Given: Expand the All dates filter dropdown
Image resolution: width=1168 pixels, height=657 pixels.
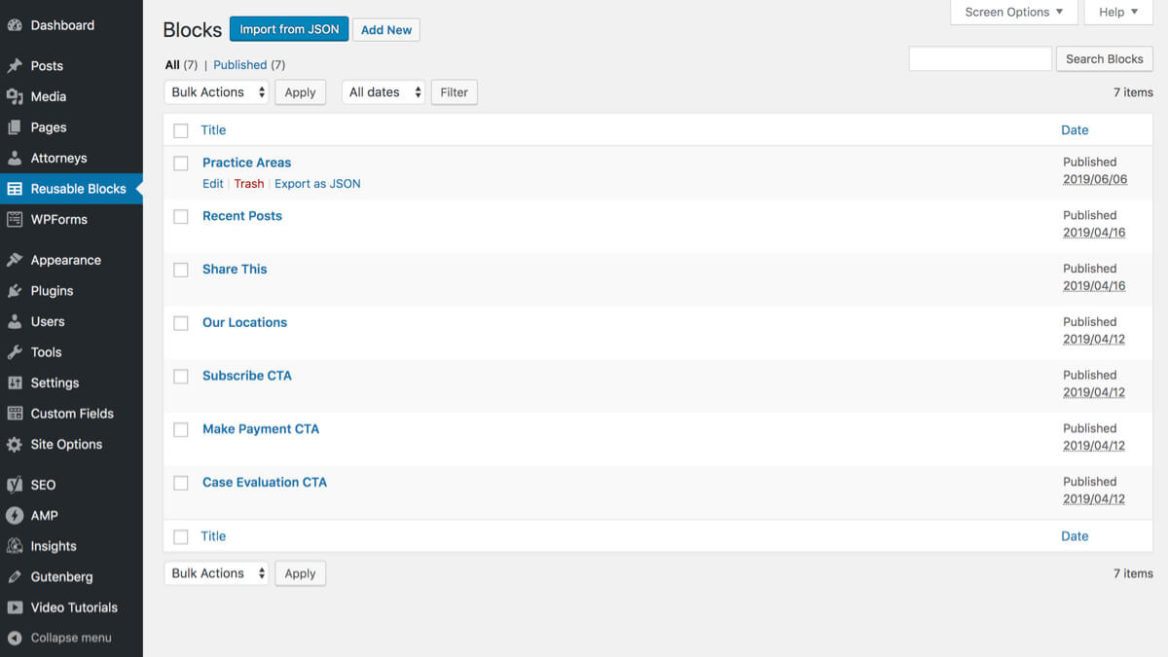Looking at the screenshot, I should (x=383, y=91).
